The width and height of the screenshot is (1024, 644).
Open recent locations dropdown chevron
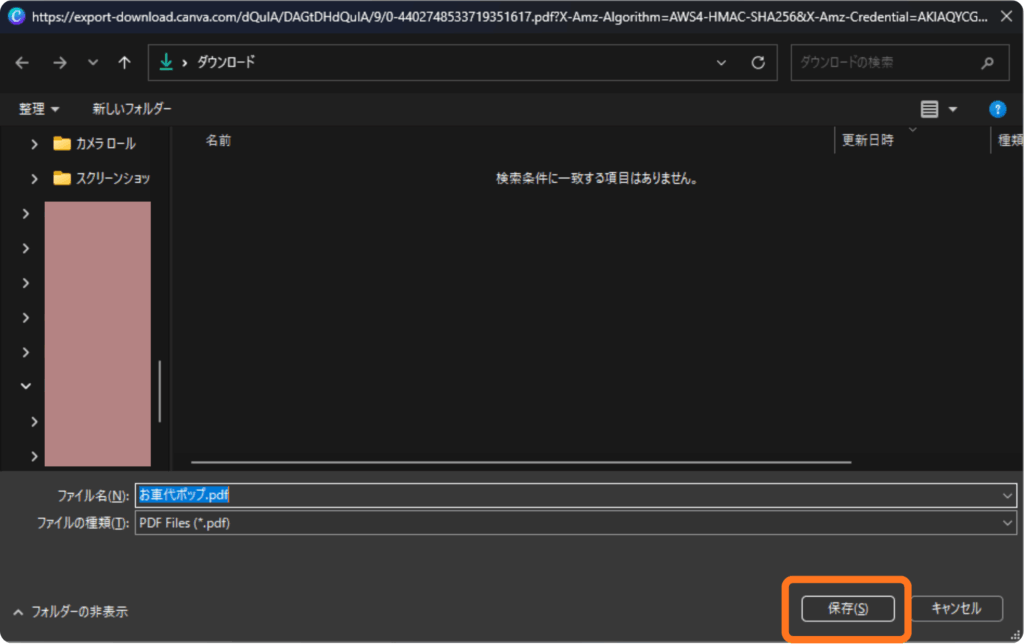(x=93, y=62)
